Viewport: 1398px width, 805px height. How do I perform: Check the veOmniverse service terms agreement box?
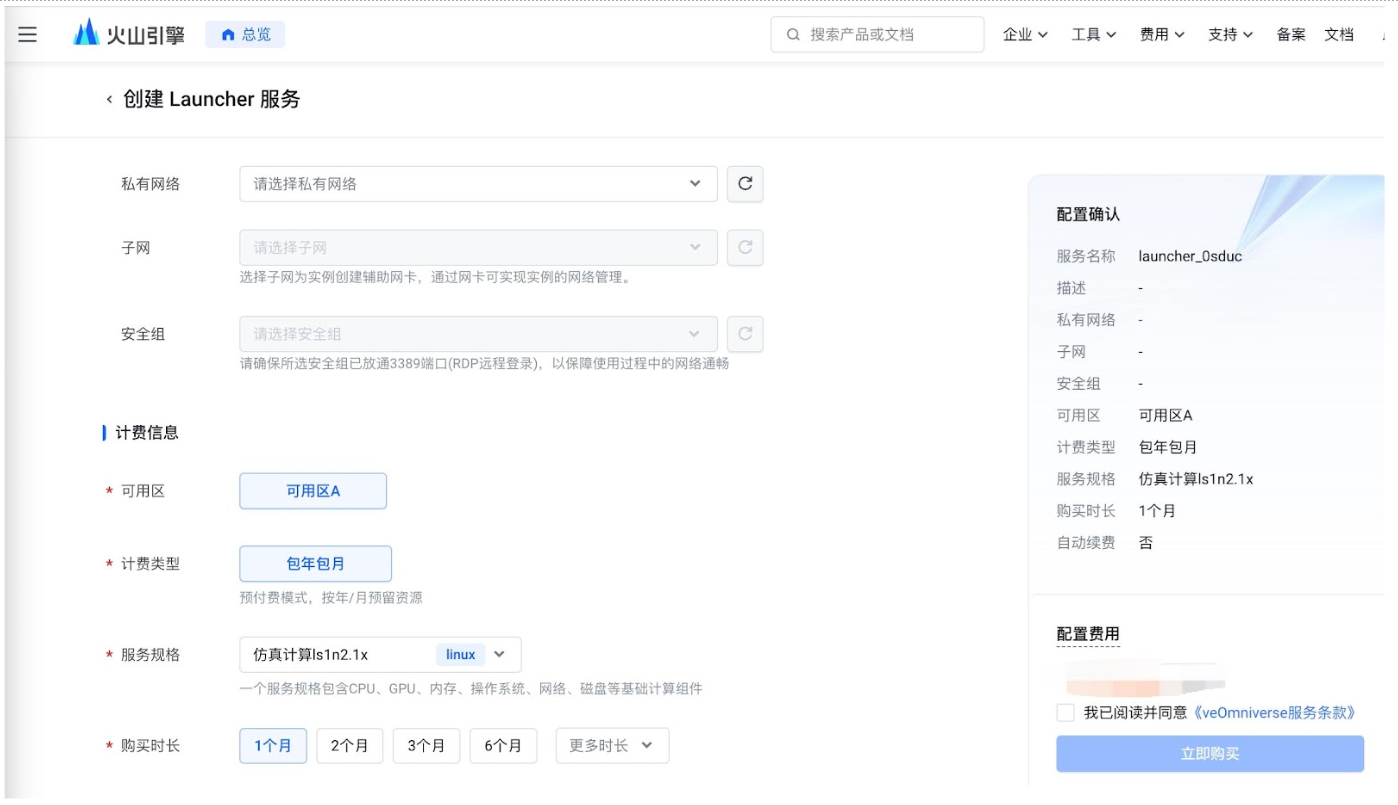click(x=1065, y=713)
